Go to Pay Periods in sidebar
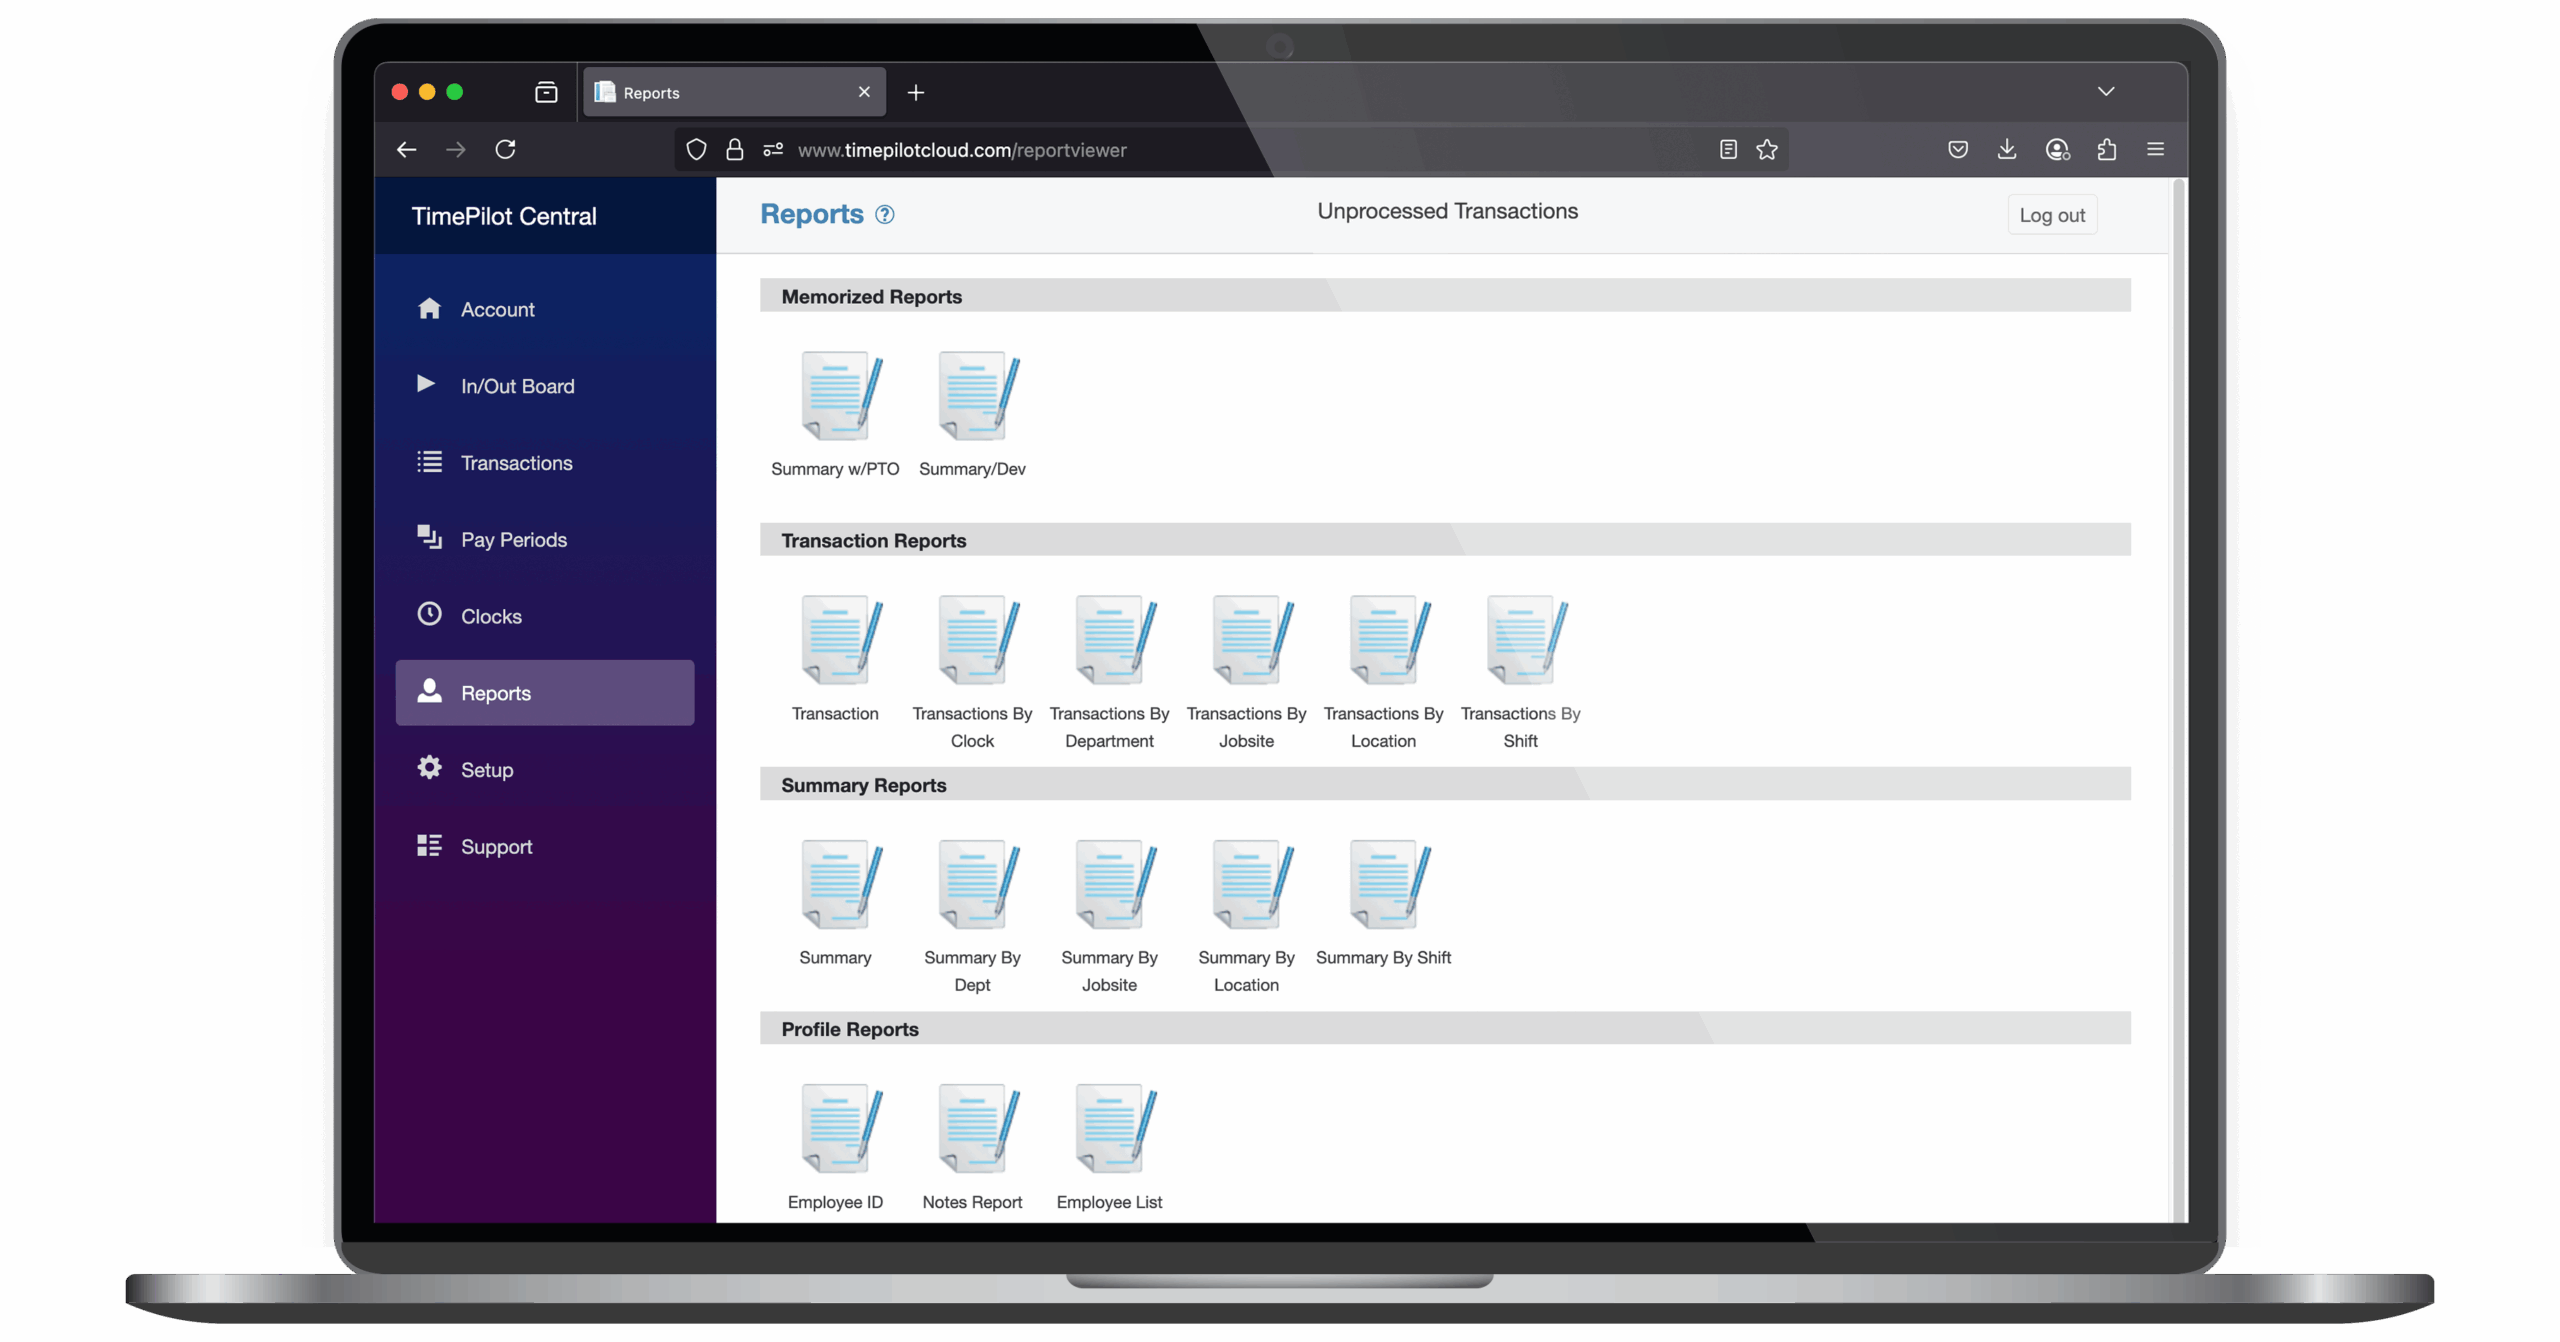 tap(513, 540)
